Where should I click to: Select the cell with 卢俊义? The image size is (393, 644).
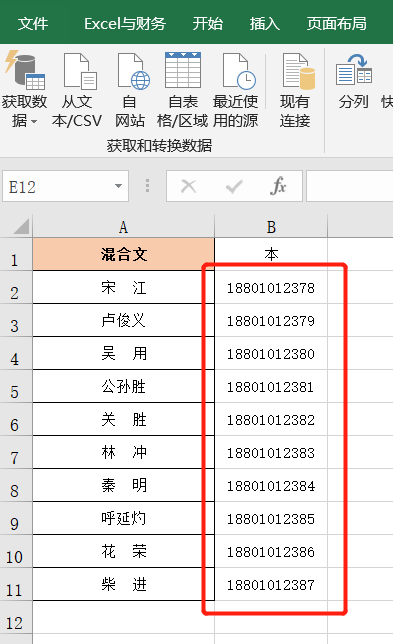point(123,320)
